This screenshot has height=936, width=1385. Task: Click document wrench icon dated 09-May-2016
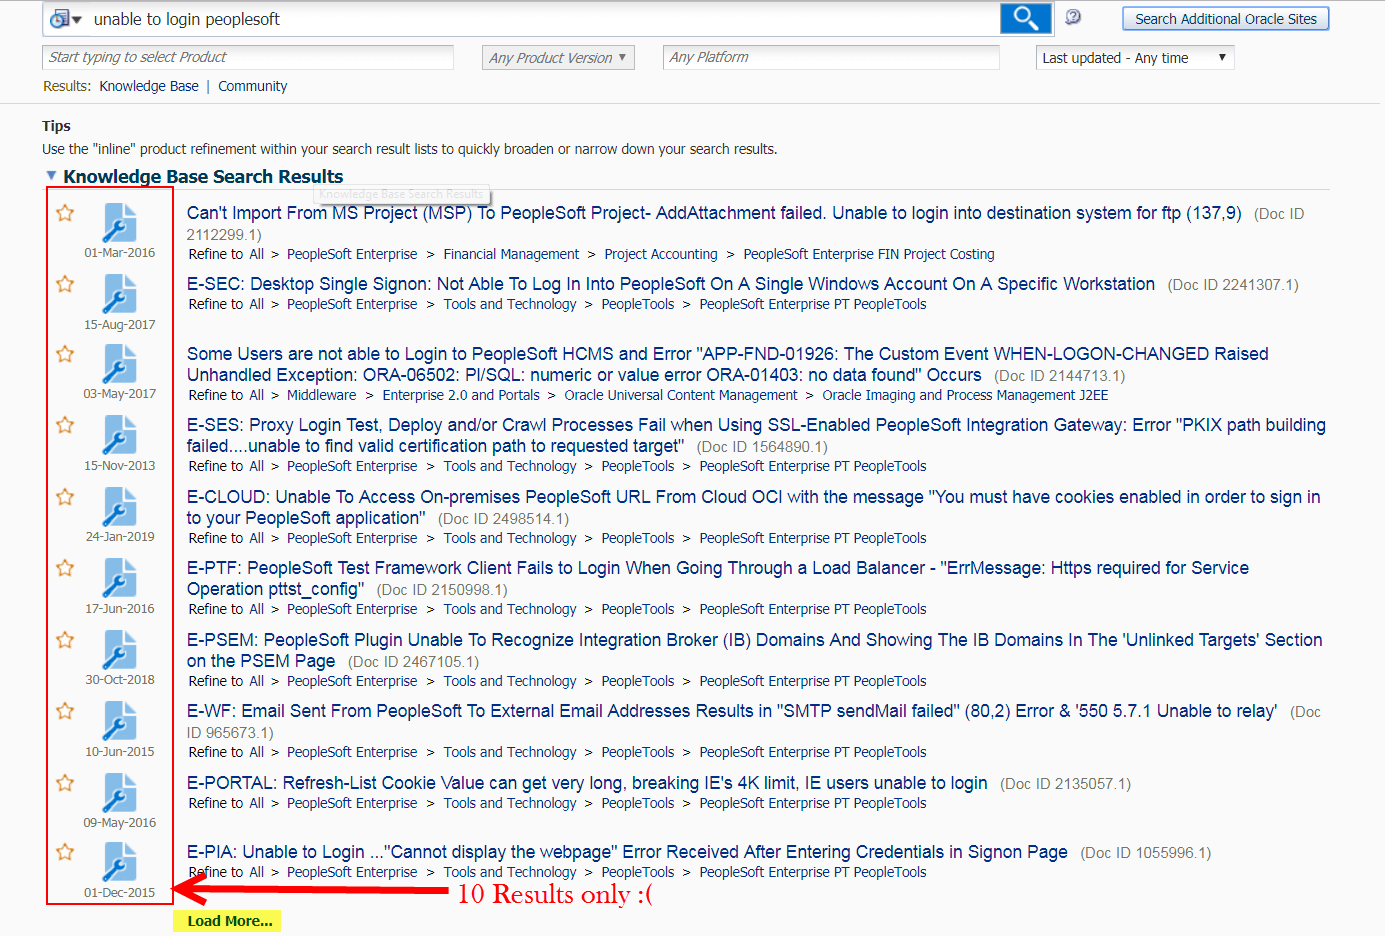click(x=119, y=793)
